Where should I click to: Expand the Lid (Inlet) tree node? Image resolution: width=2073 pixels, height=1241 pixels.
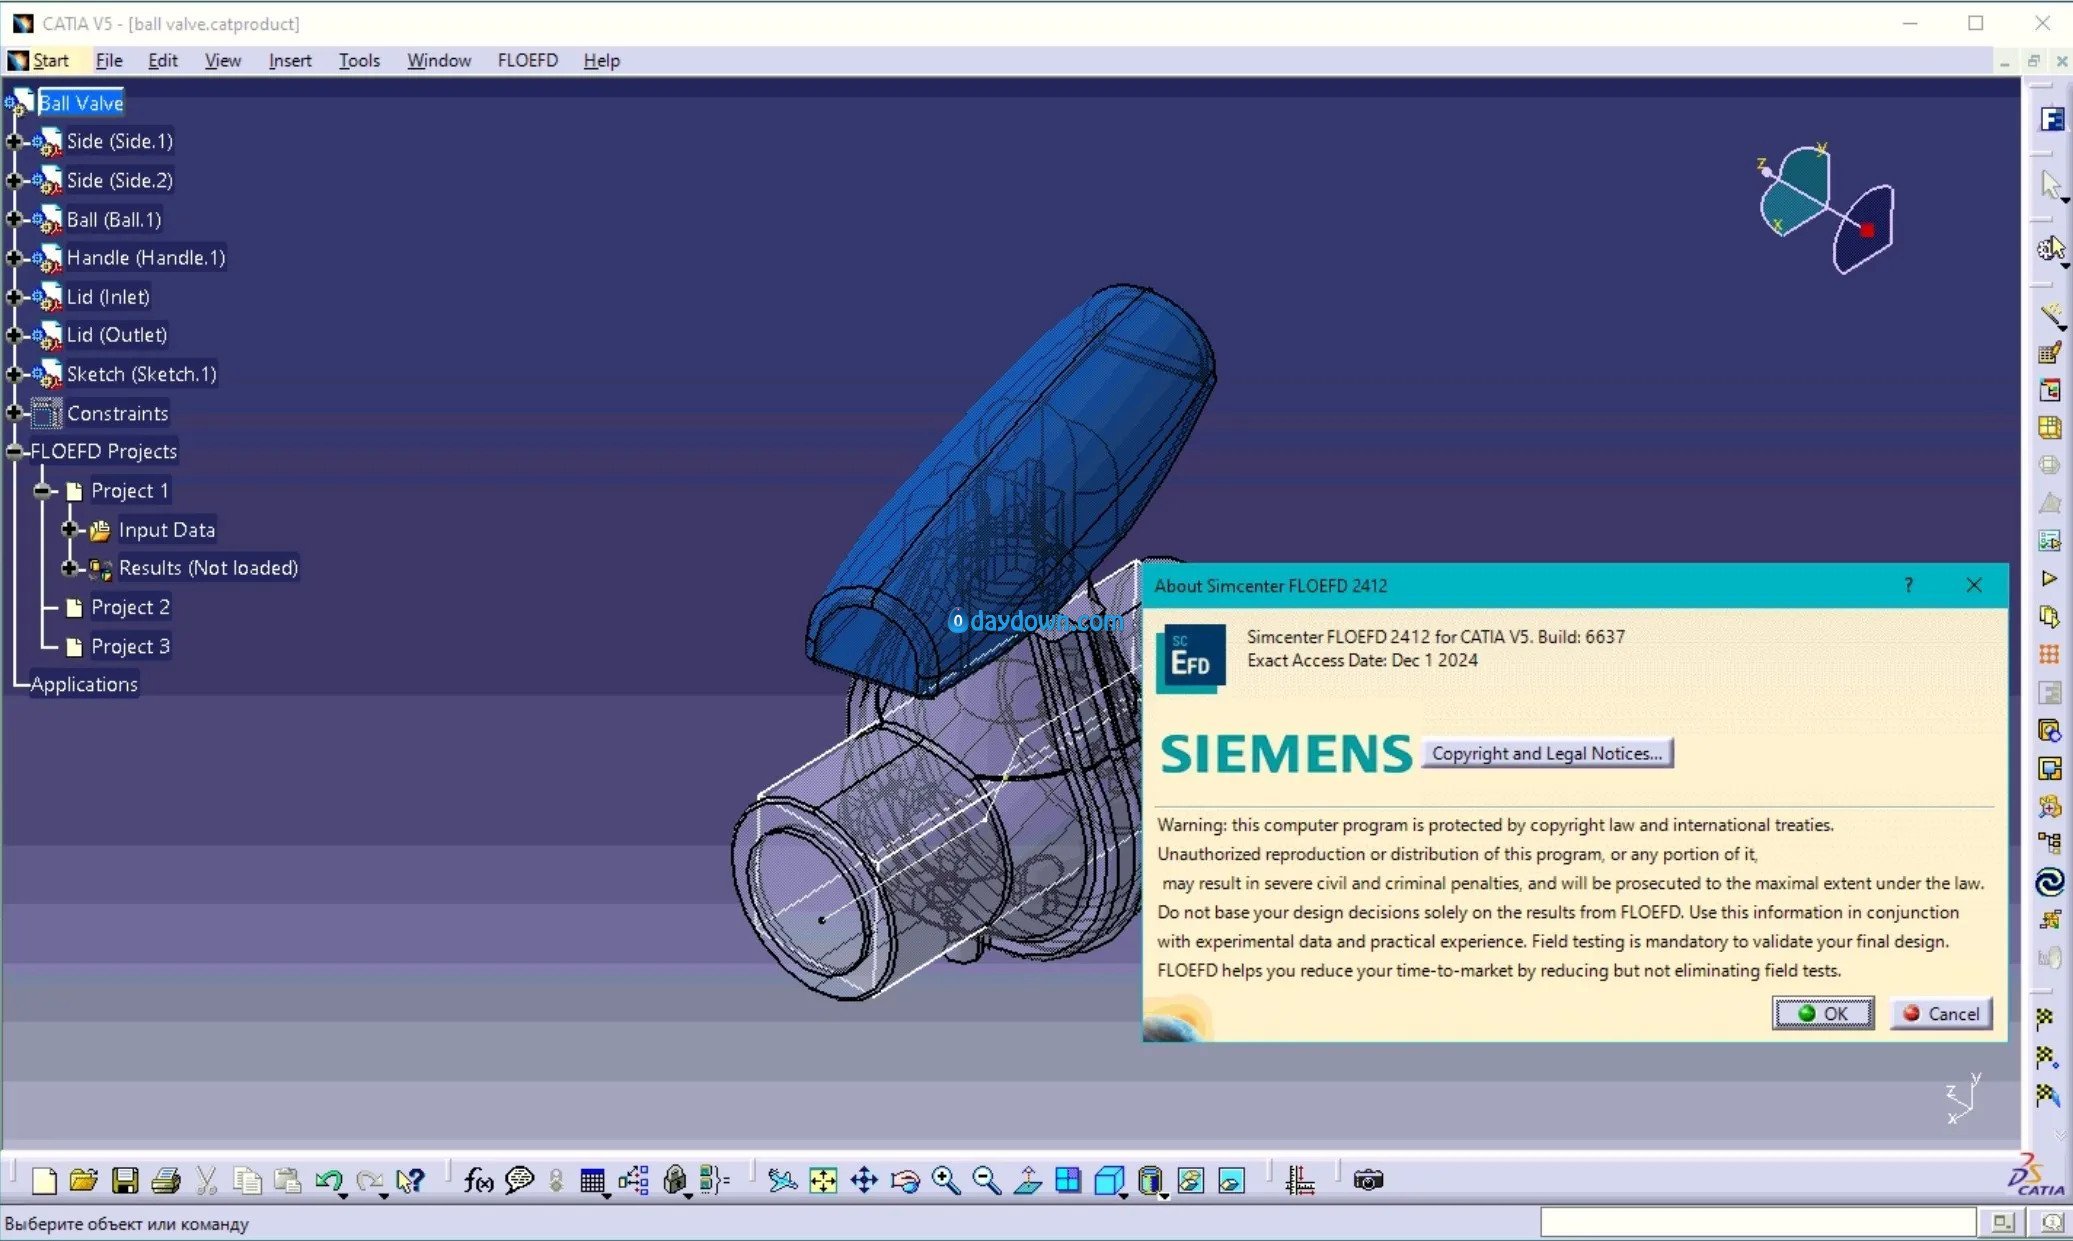click(13, 297)
